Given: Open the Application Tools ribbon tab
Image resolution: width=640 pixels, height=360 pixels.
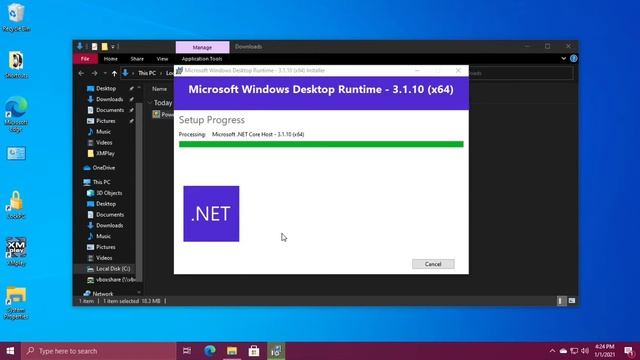Looking at the screenshot, I should 202,59.
